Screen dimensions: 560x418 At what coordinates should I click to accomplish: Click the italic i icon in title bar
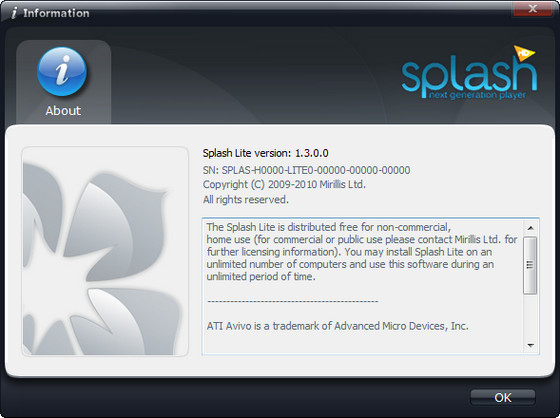(14, 13)
